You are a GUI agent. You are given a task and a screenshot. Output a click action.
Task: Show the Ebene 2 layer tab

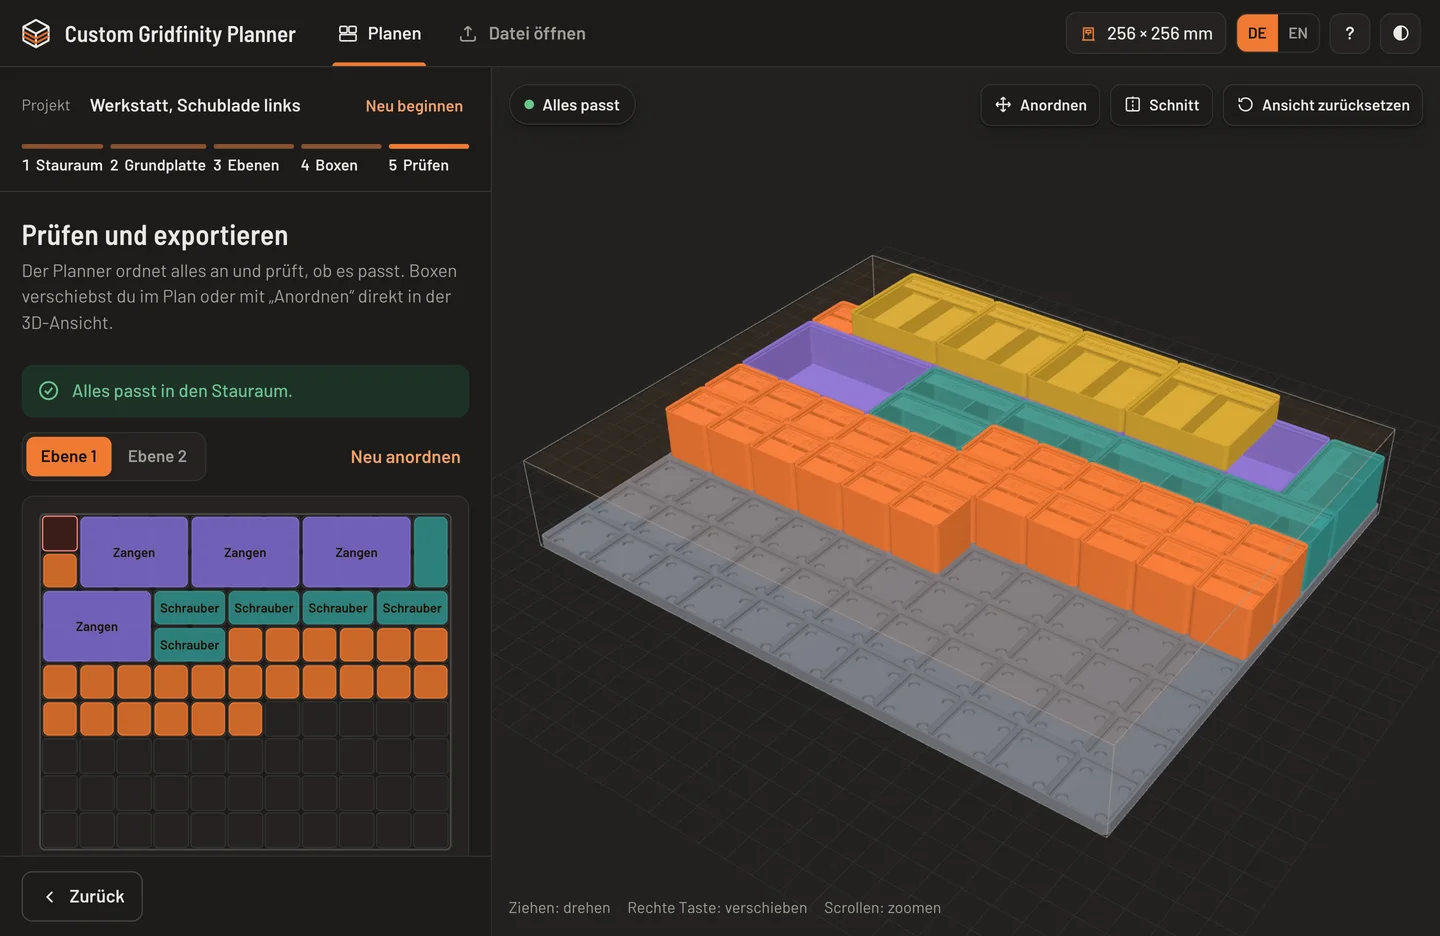pyautogui.click(x=157, y=457)
